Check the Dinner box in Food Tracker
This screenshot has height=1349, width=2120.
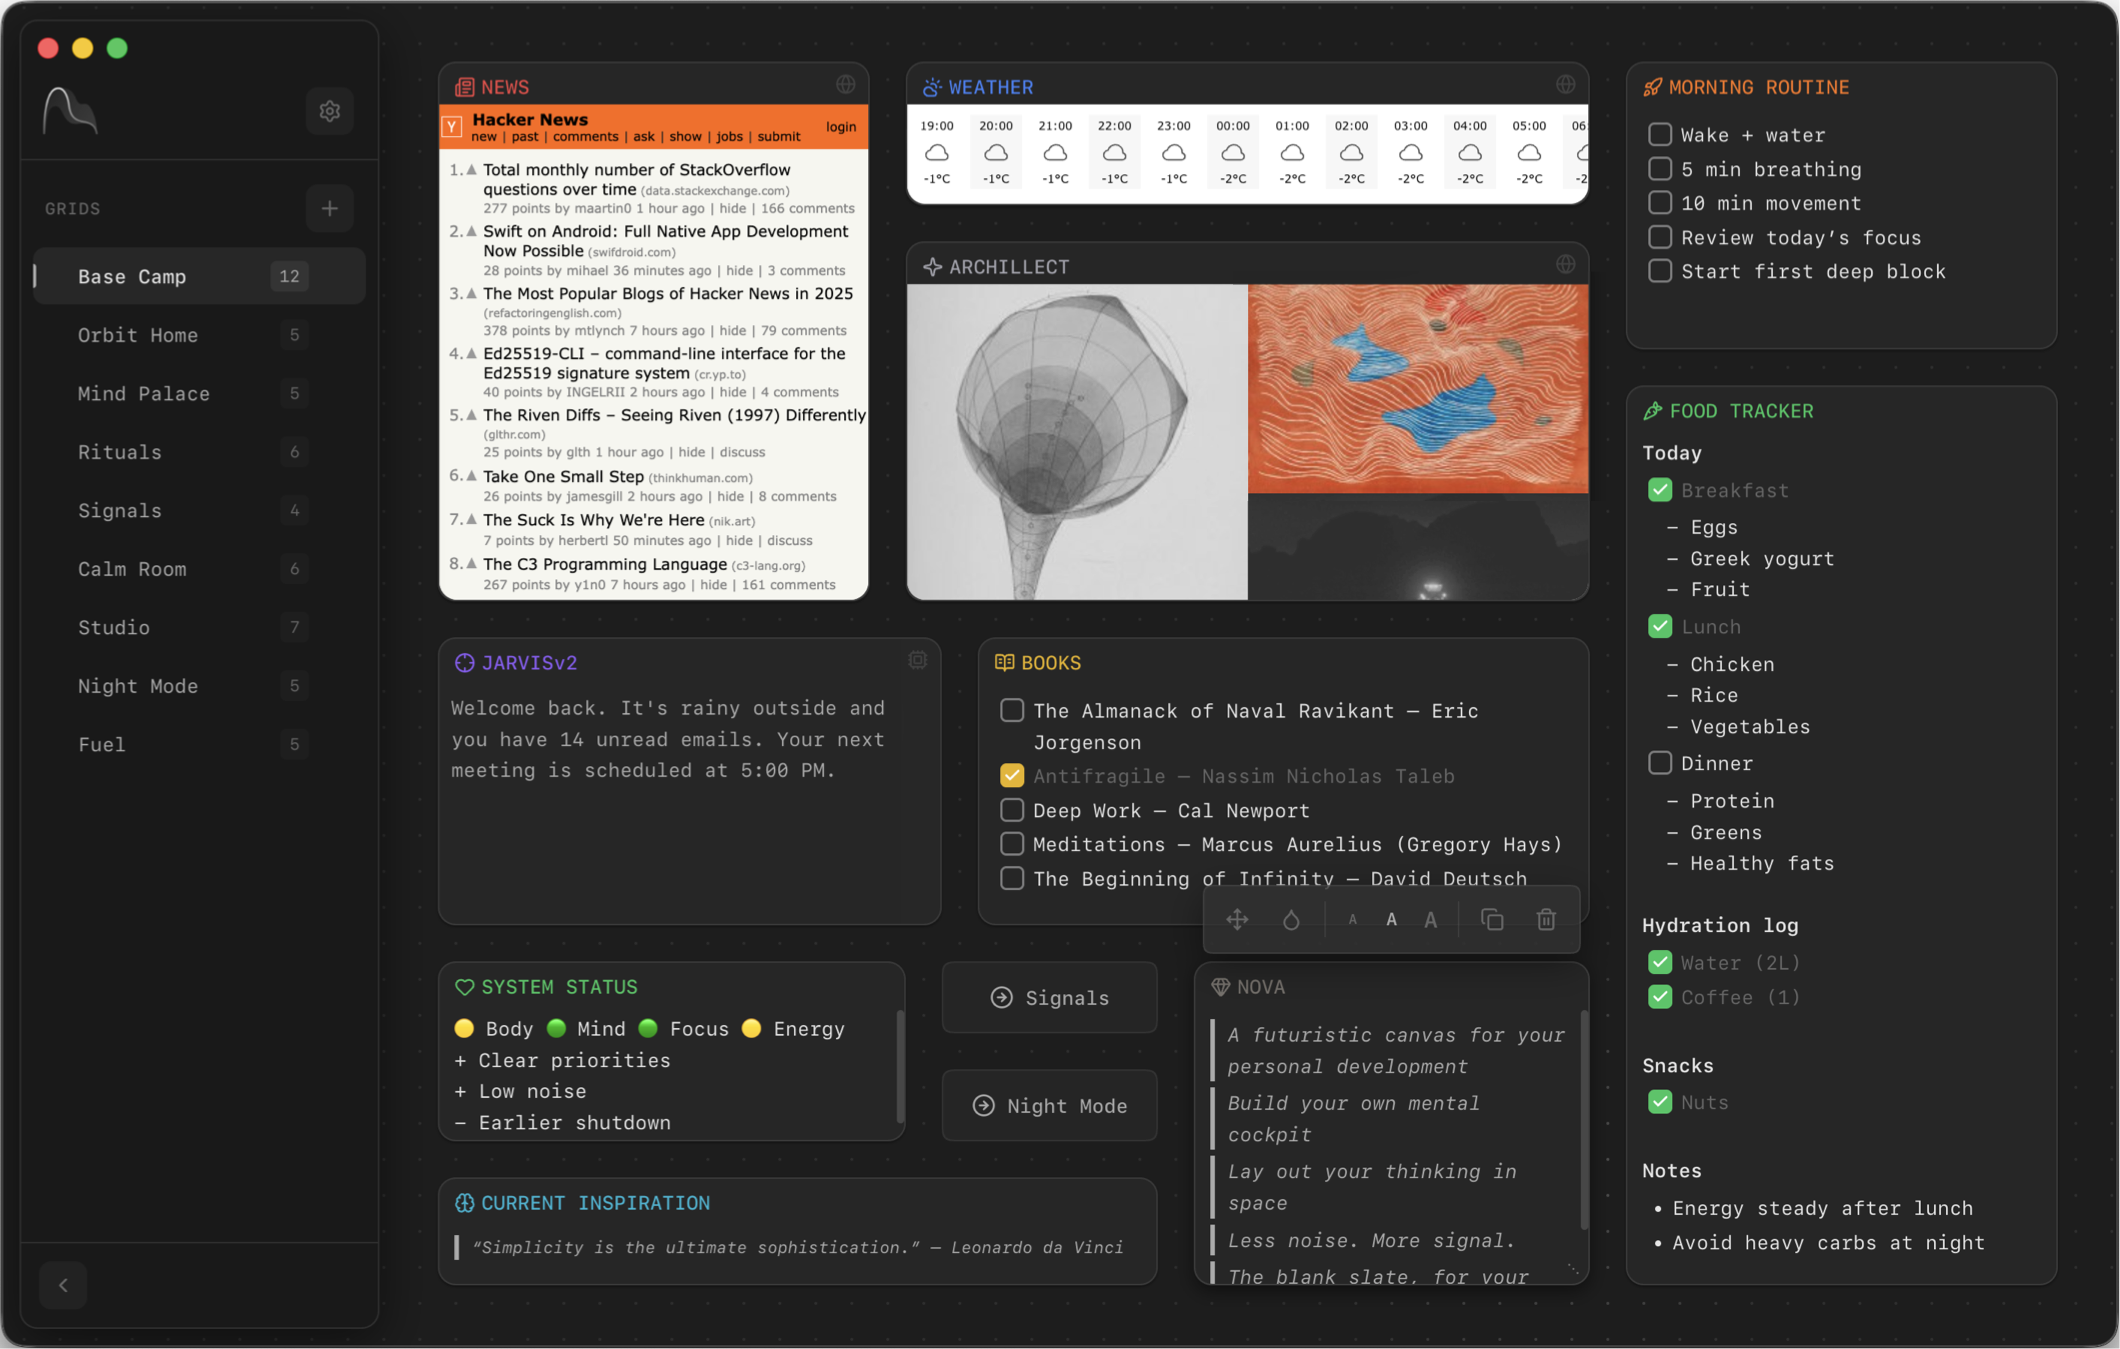[x=1660, y=762]
